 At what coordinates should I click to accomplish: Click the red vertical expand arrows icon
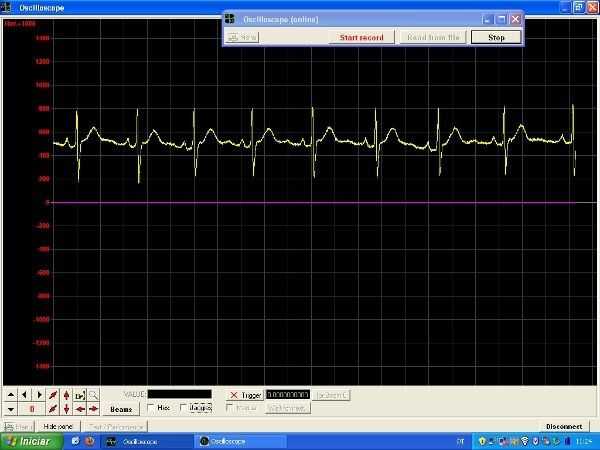click(x=66, y=395)
